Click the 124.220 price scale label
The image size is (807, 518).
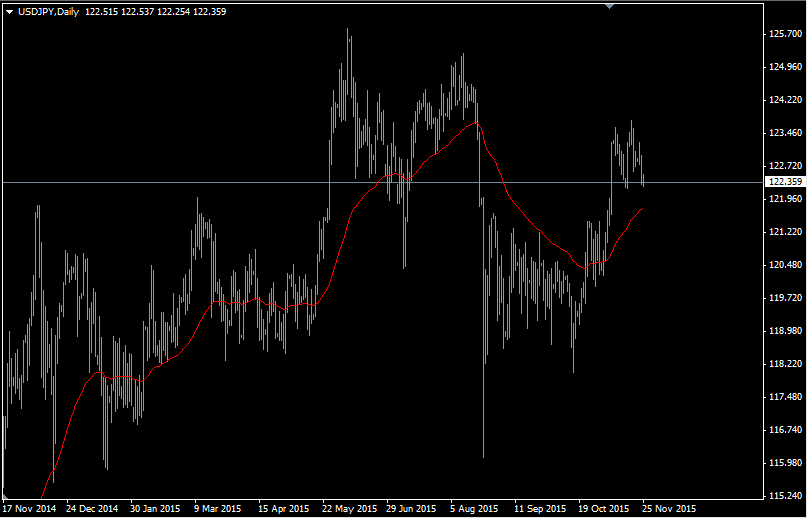click(x=784, y=99)
